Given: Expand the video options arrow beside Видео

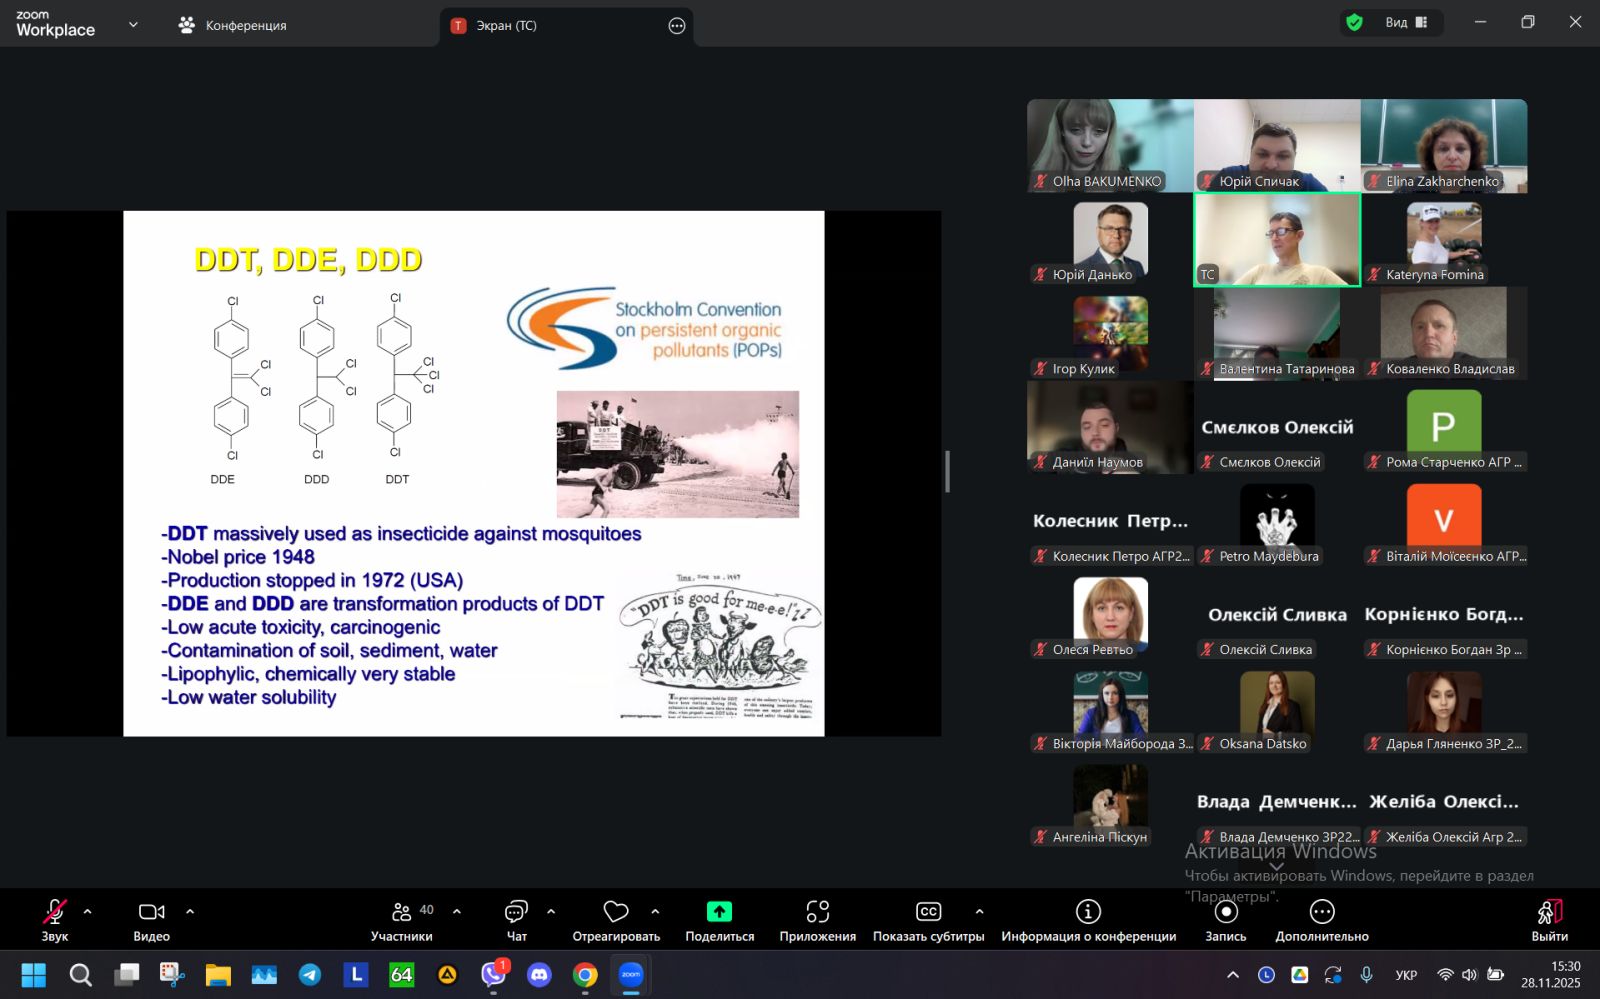Looking at the screenshot, I should pyautogui.click(x=190, y=912).
